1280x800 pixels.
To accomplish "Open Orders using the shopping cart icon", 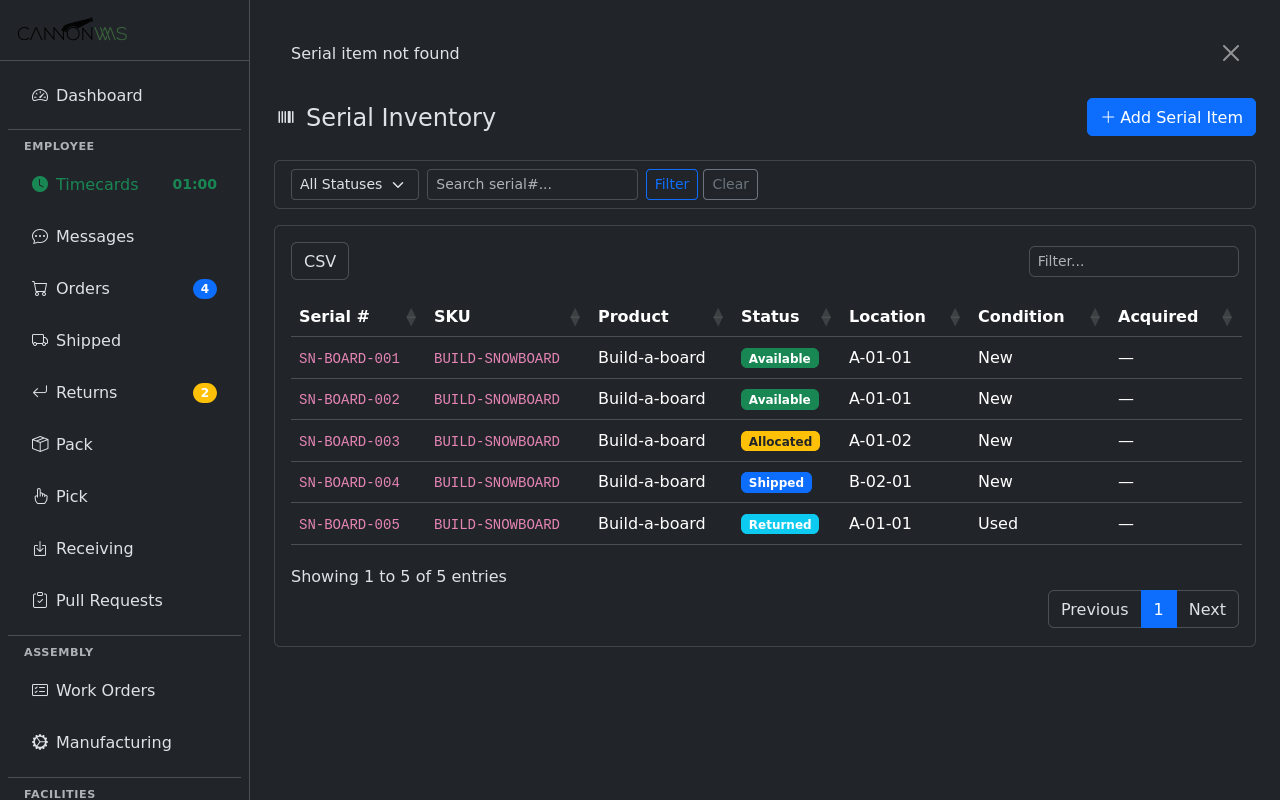I will point(39,288).
